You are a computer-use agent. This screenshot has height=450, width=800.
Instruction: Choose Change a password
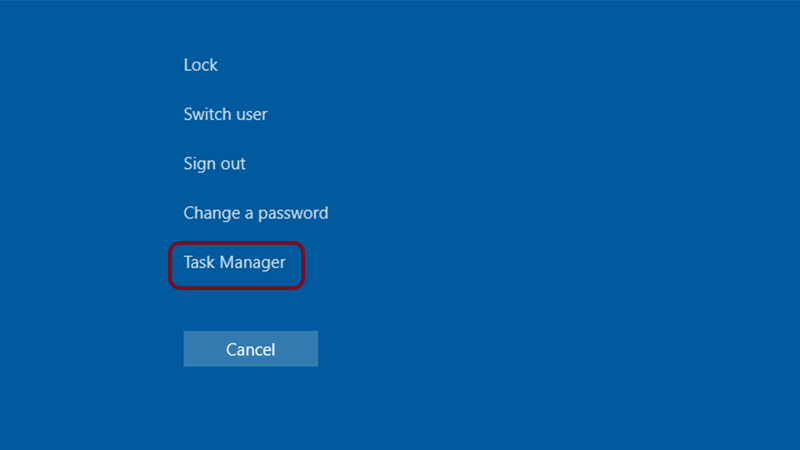pos(256,213)
